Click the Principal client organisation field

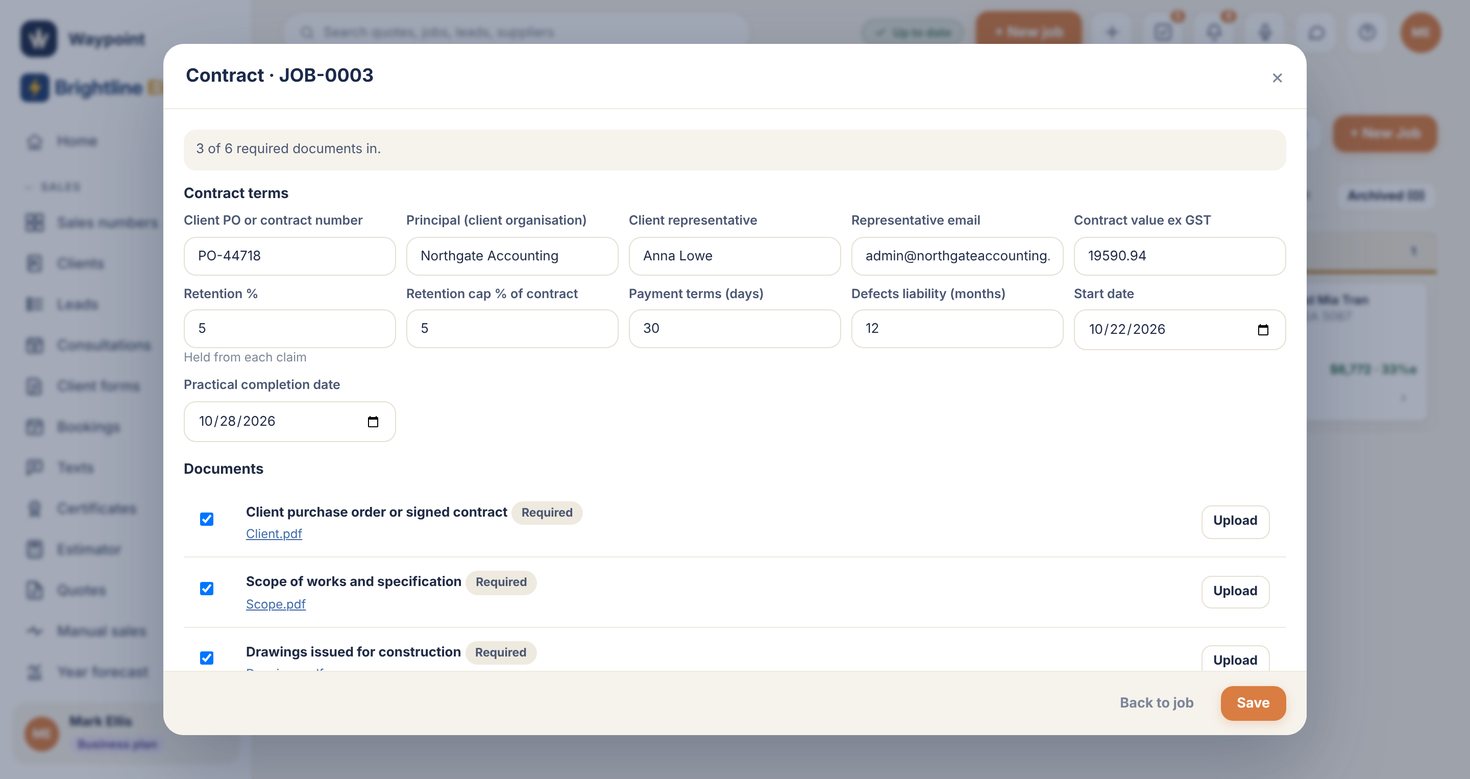coord(512,256)
